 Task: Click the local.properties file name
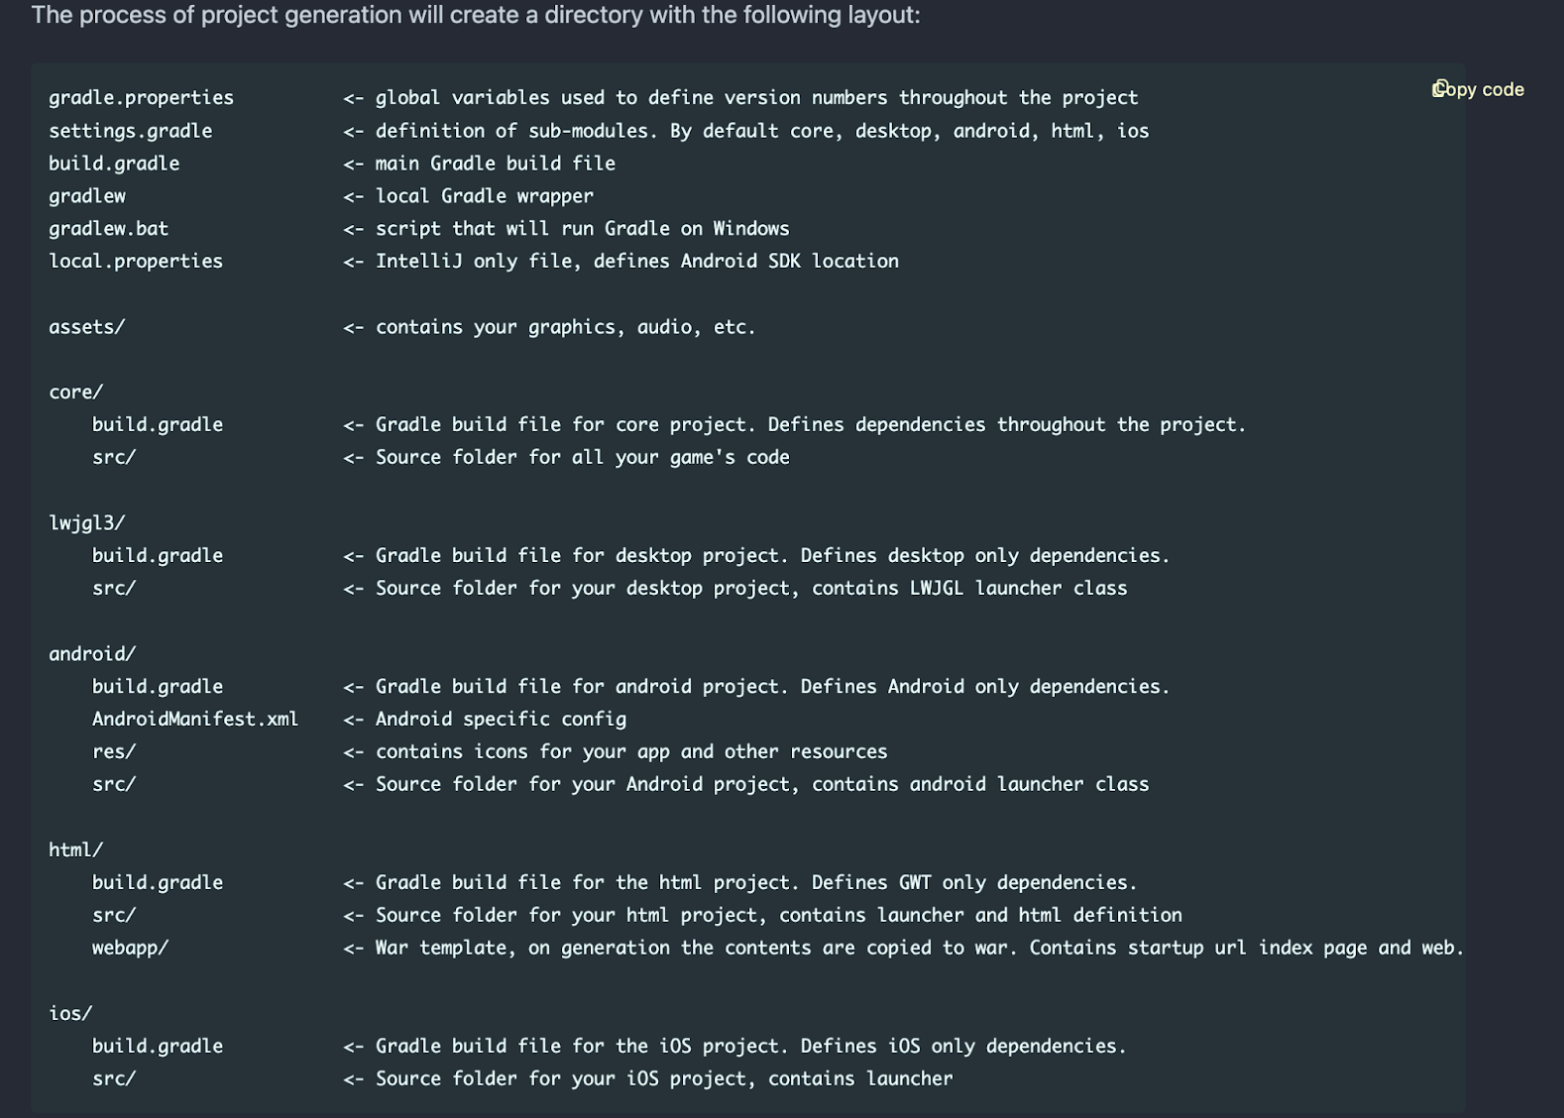[x=135, y=261]
